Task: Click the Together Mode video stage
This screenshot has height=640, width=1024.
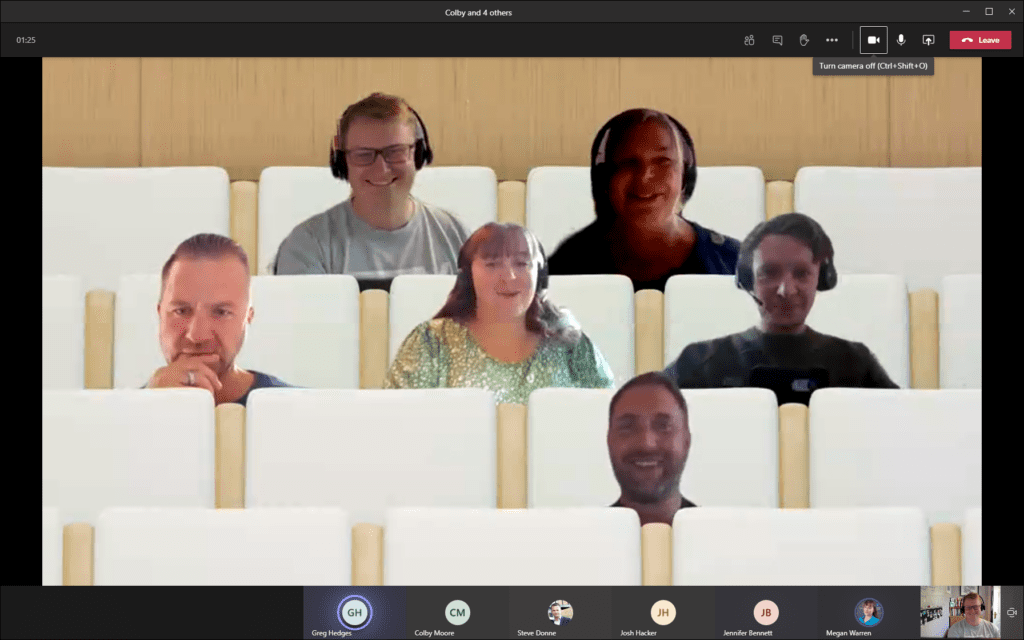Action: 511,321
